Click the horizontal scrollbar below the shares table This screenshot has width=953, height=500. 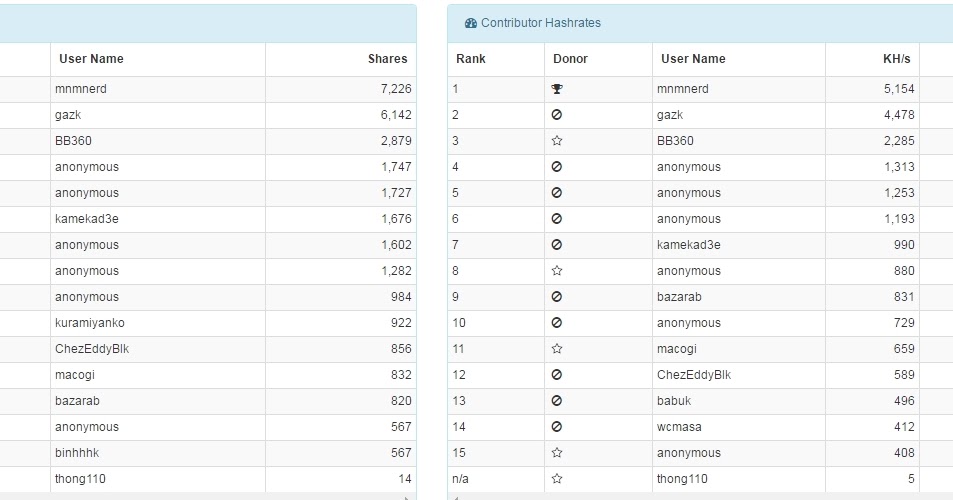click(200, 495)
